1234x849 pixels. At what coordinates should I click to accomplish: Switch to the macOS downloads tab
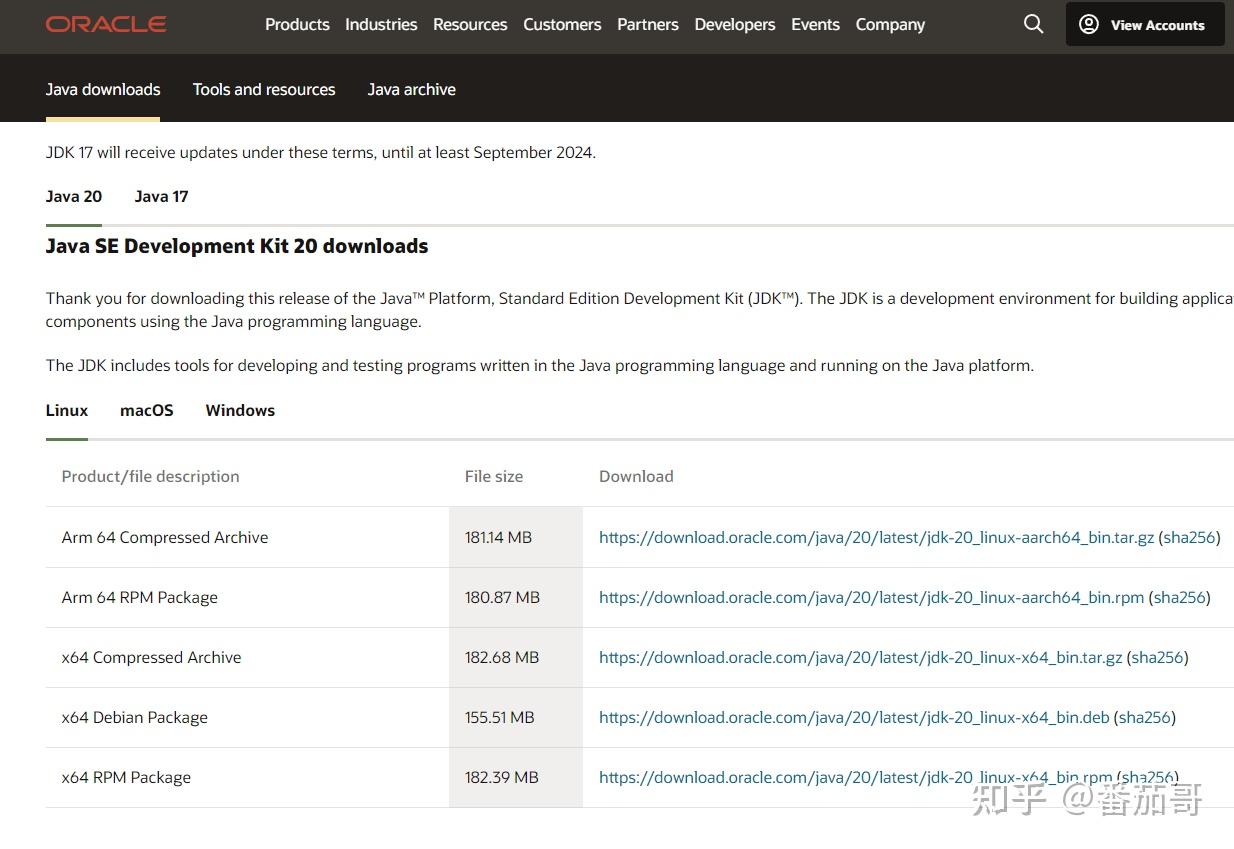pos(147,410)
